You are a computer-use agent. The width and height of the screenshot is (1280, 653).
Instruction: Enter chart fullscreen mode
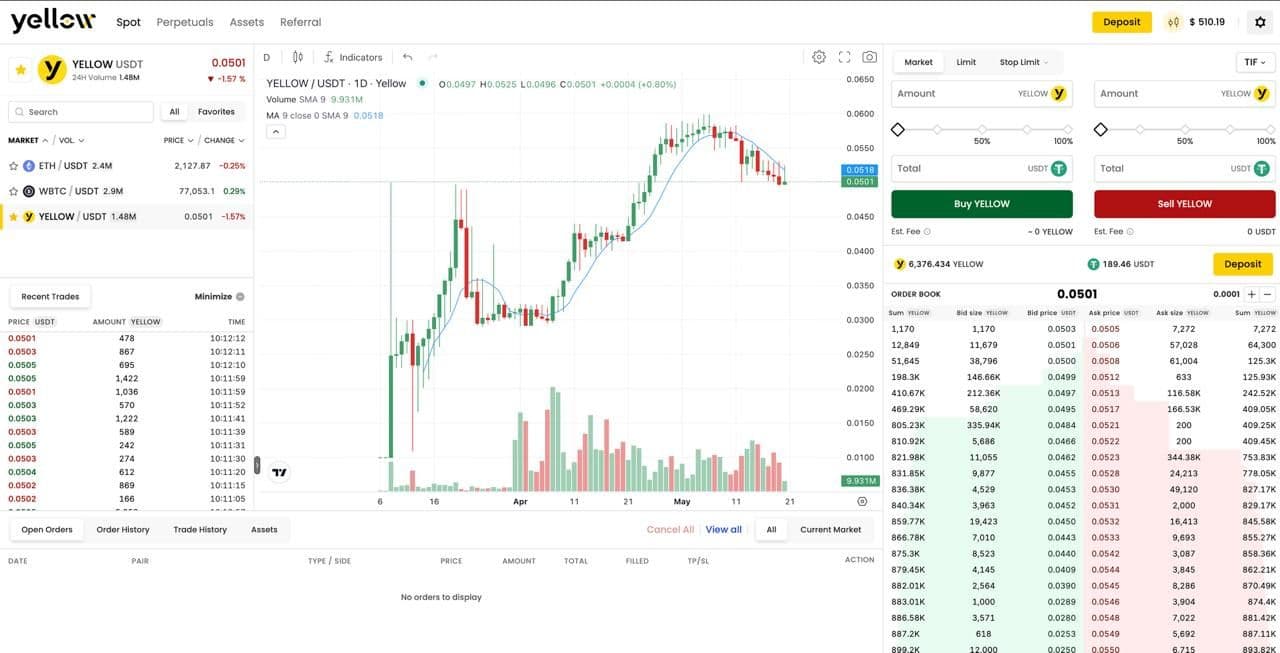click(x=844, y=57)
